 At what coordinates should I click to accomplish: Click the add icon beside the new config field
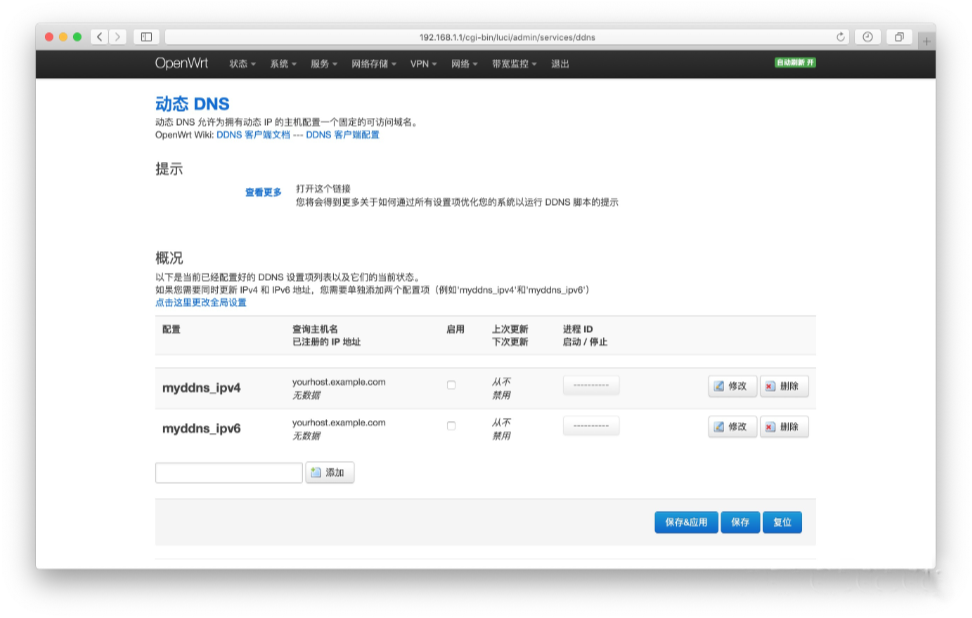tap(317, 472)
